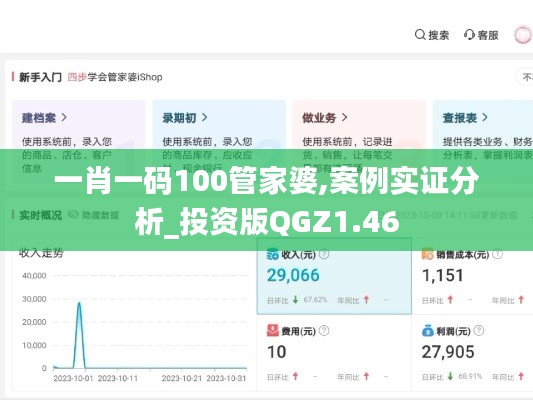
Task: Click help icon next to 利润(元)
Action: [479, 330]
